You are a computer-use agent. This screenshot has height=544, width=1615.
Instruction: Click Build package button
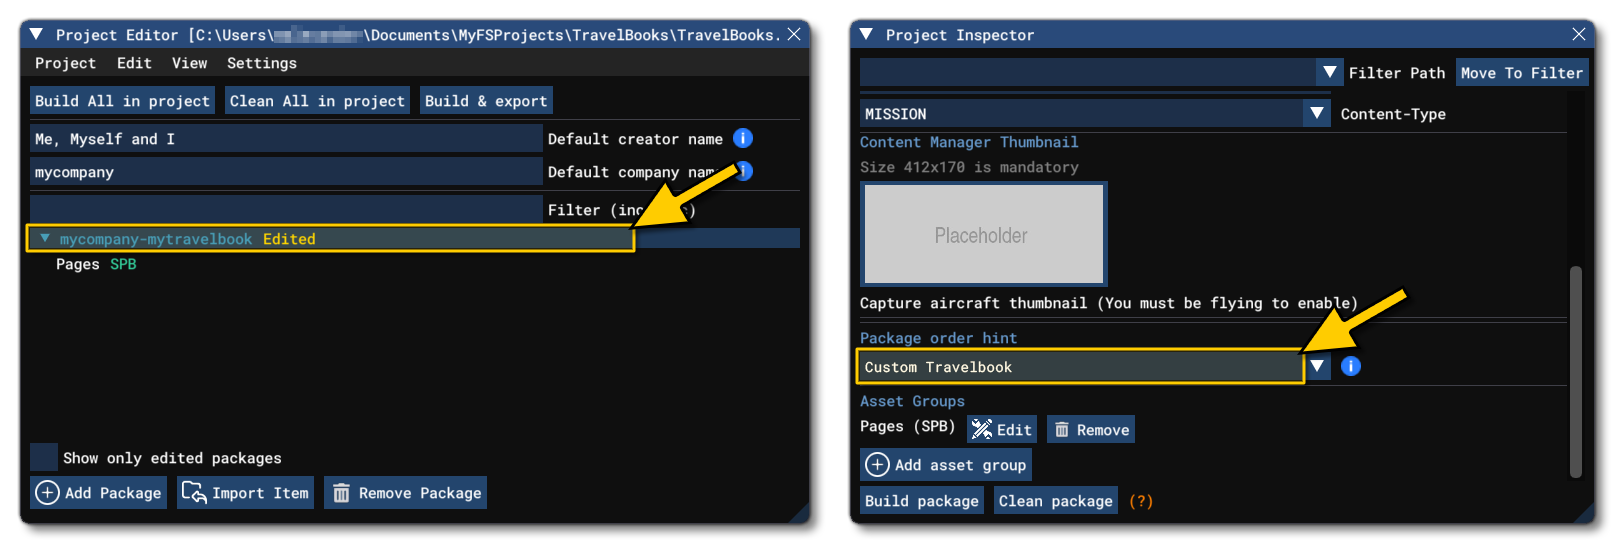coord(922,500)
